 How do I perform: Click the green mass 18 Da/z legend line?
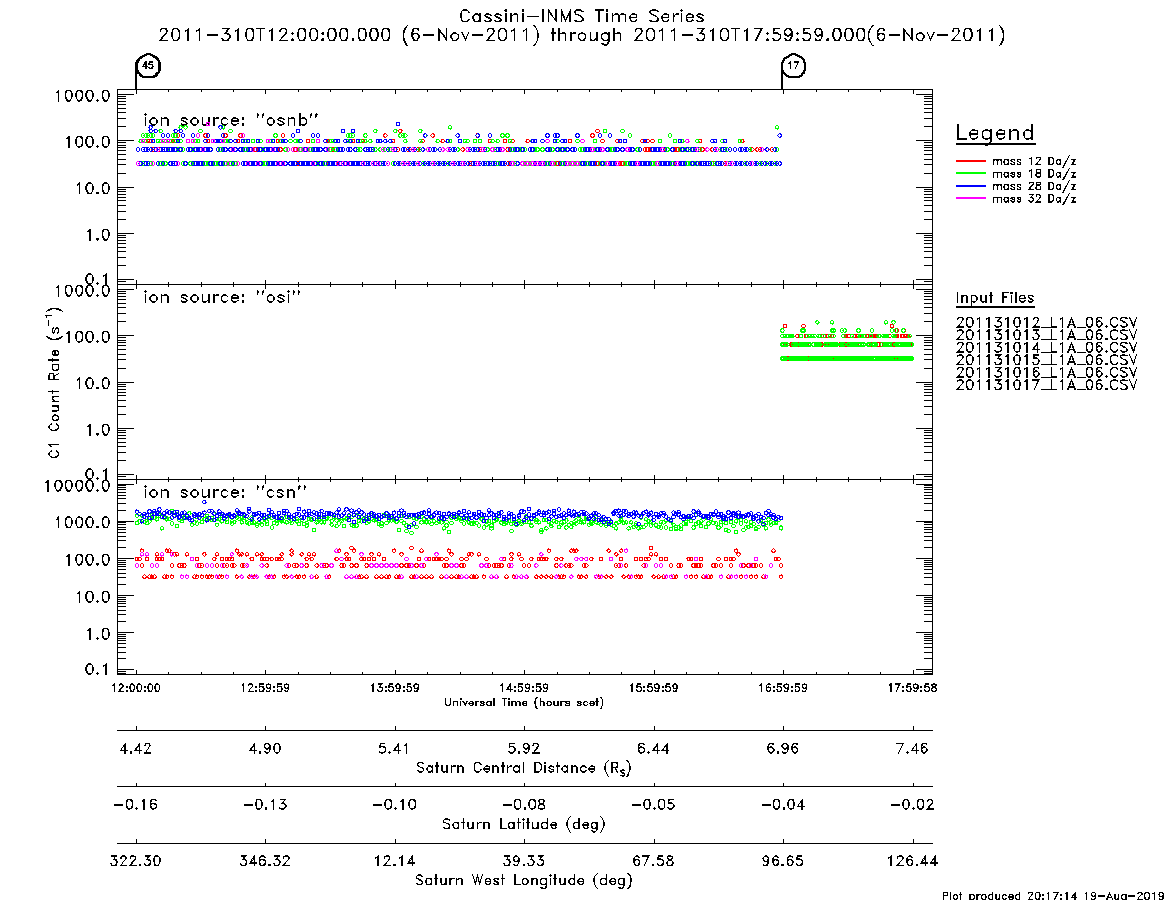970,174
